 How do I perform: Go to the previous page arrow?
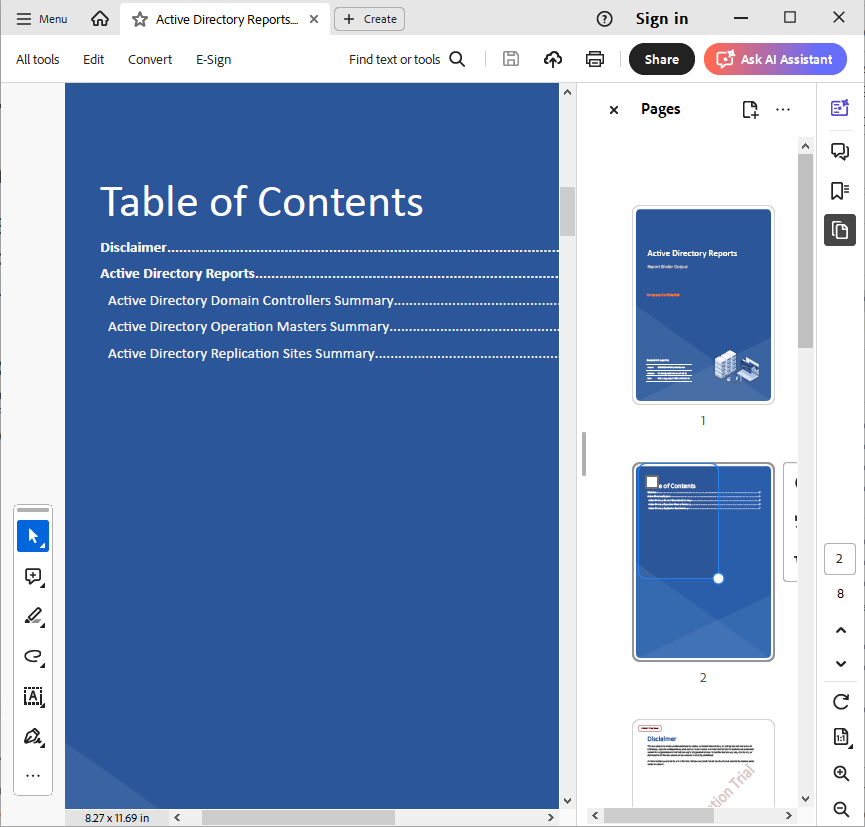pos(841,630)
